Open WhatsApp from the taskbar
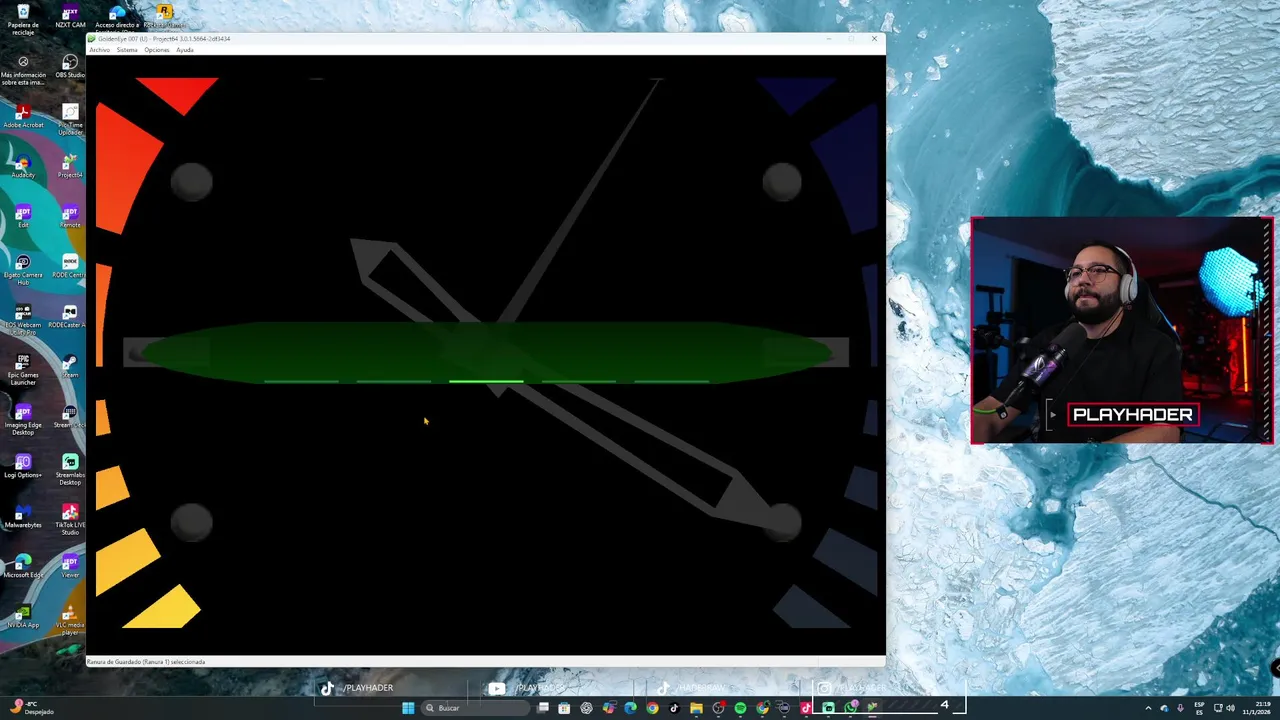Screen dimensions: 1280x720 850,708
